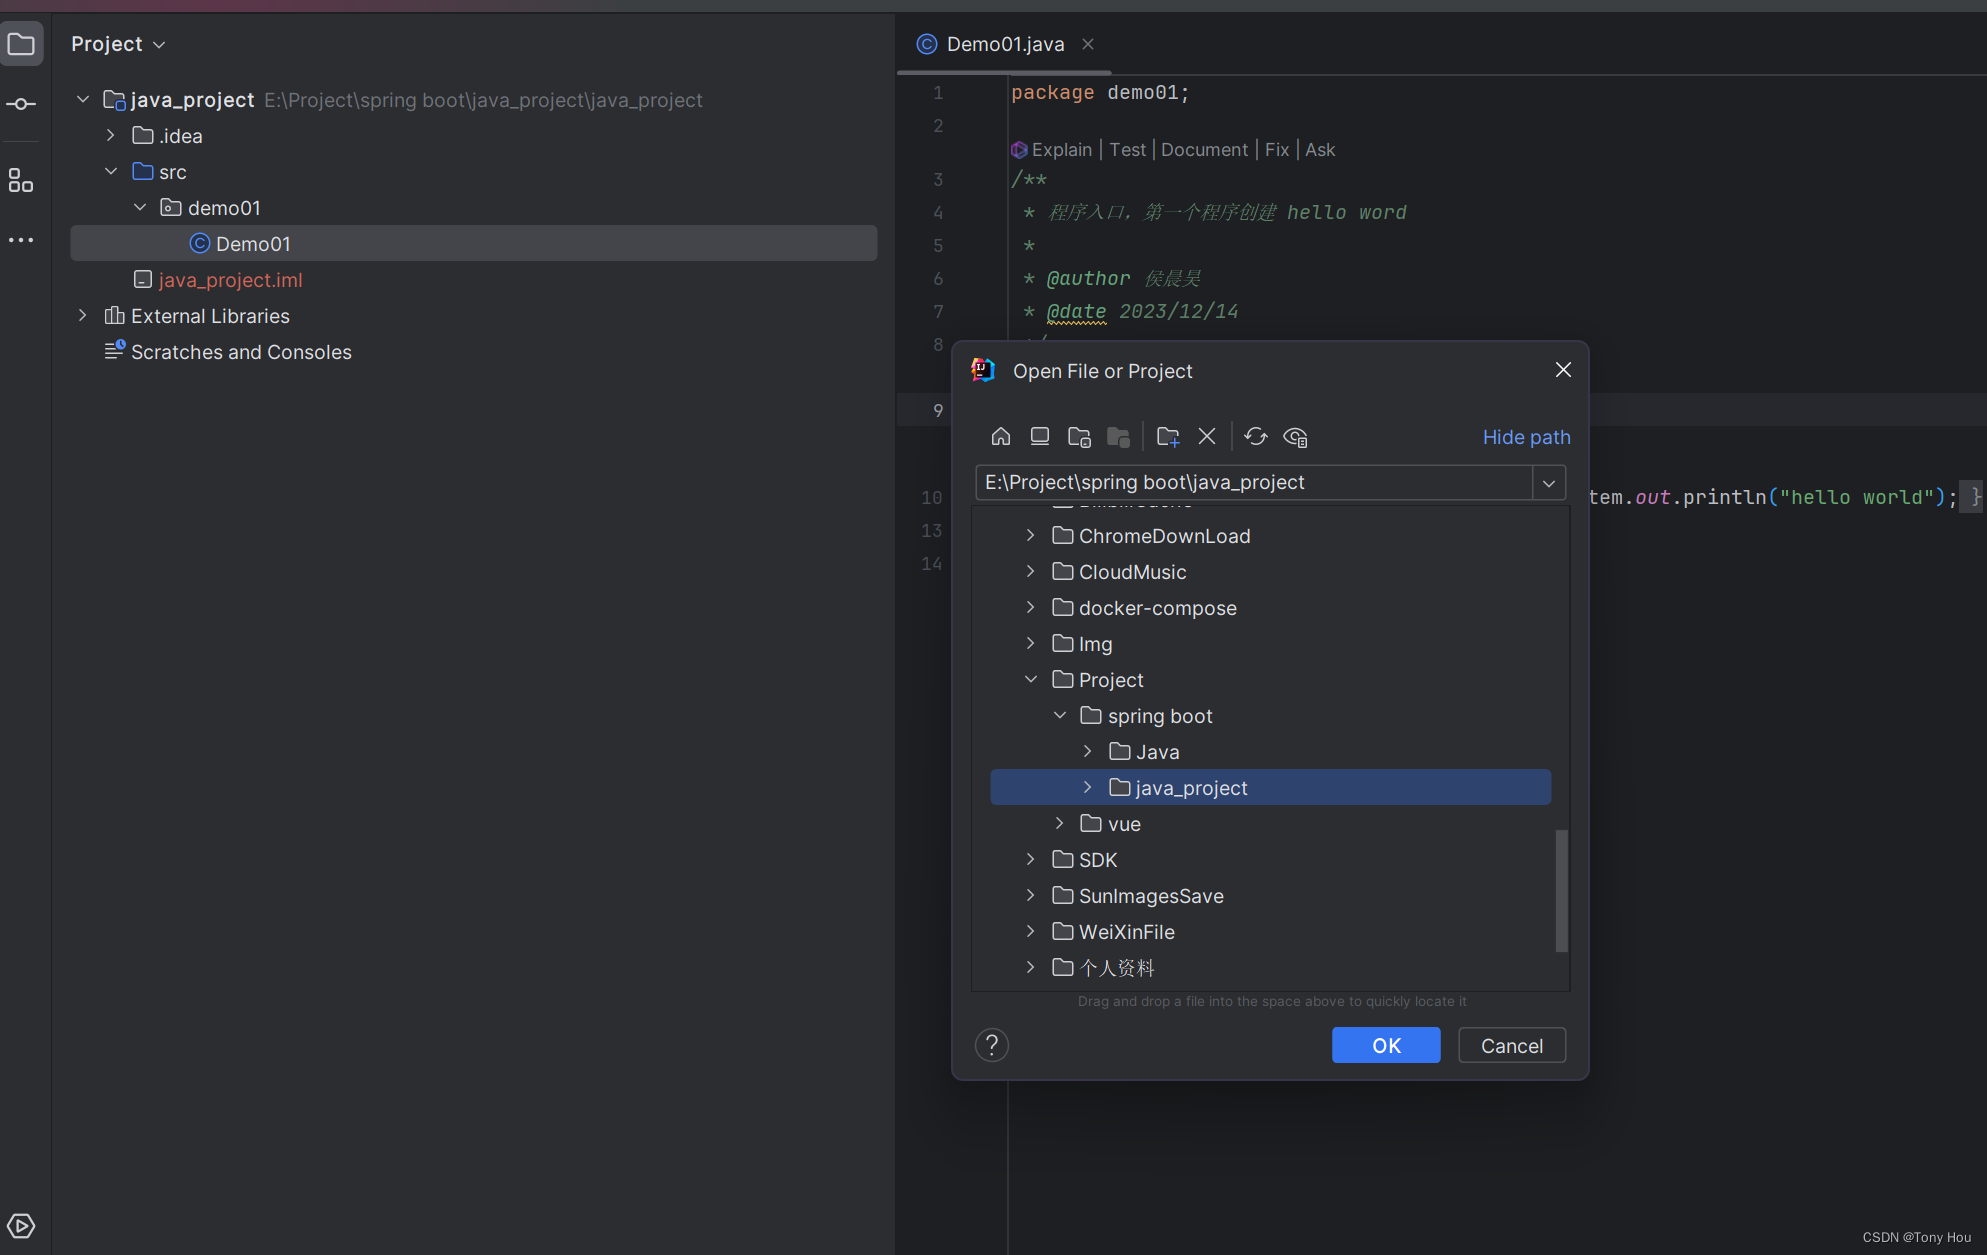The width and height of the screenshot is (1987, 1255).
Task: Click the path input field
Action: point(1250,483)
